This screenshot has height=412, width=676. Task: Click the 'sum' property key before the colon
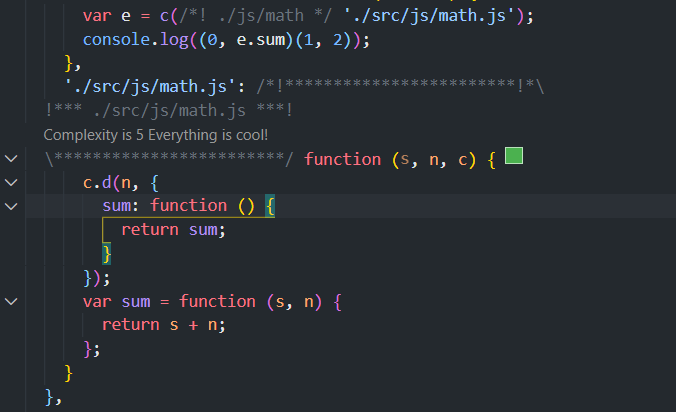116,206
